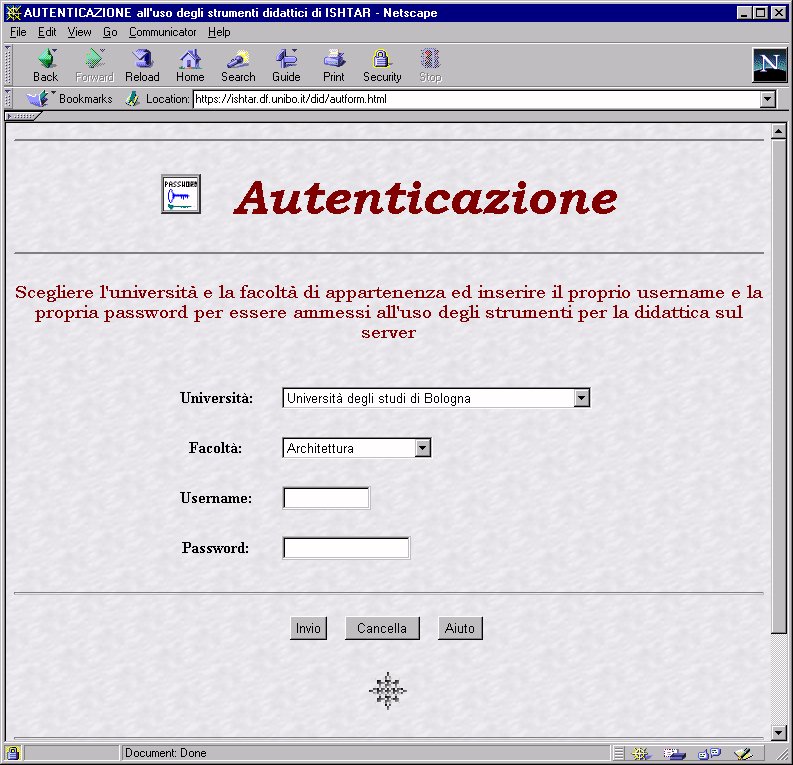Open Composer from component bar
This screenshot has height=765, width=793.
(x=743, y=753)
